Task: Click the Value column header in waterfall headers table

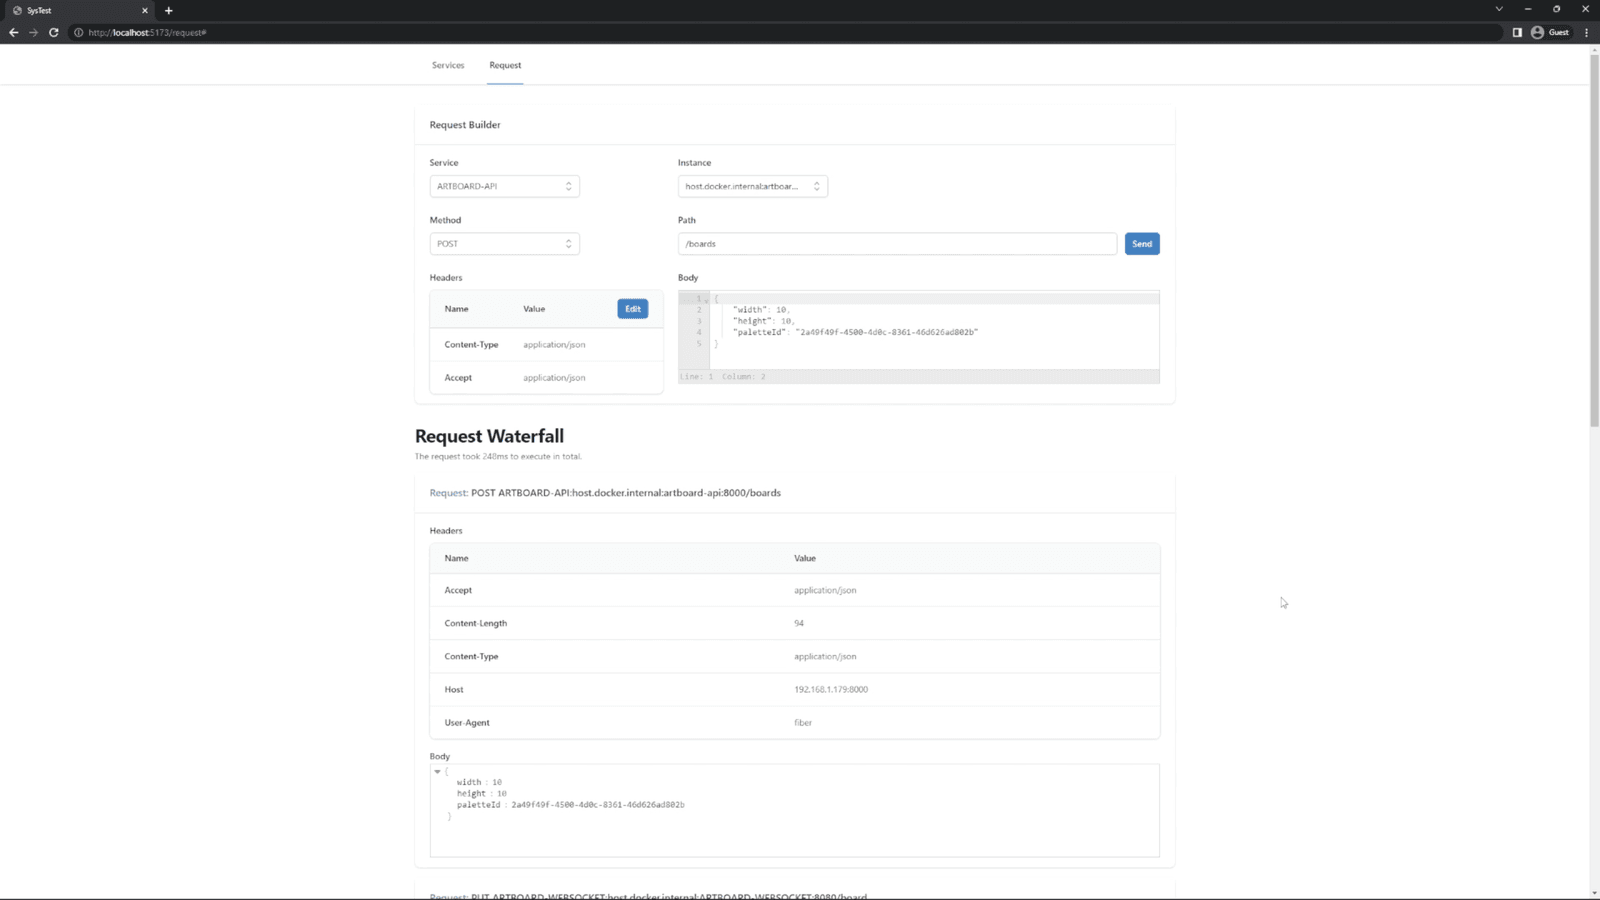Action: 805,558
